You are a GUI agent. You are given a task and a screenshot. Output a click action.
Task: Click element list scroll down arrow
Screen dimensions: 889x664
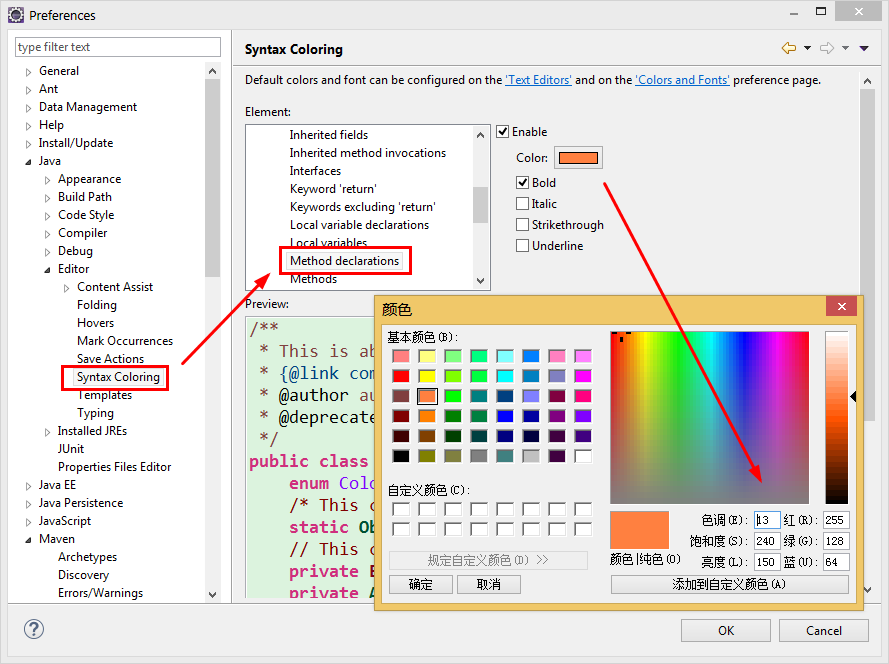pos(480,281)
